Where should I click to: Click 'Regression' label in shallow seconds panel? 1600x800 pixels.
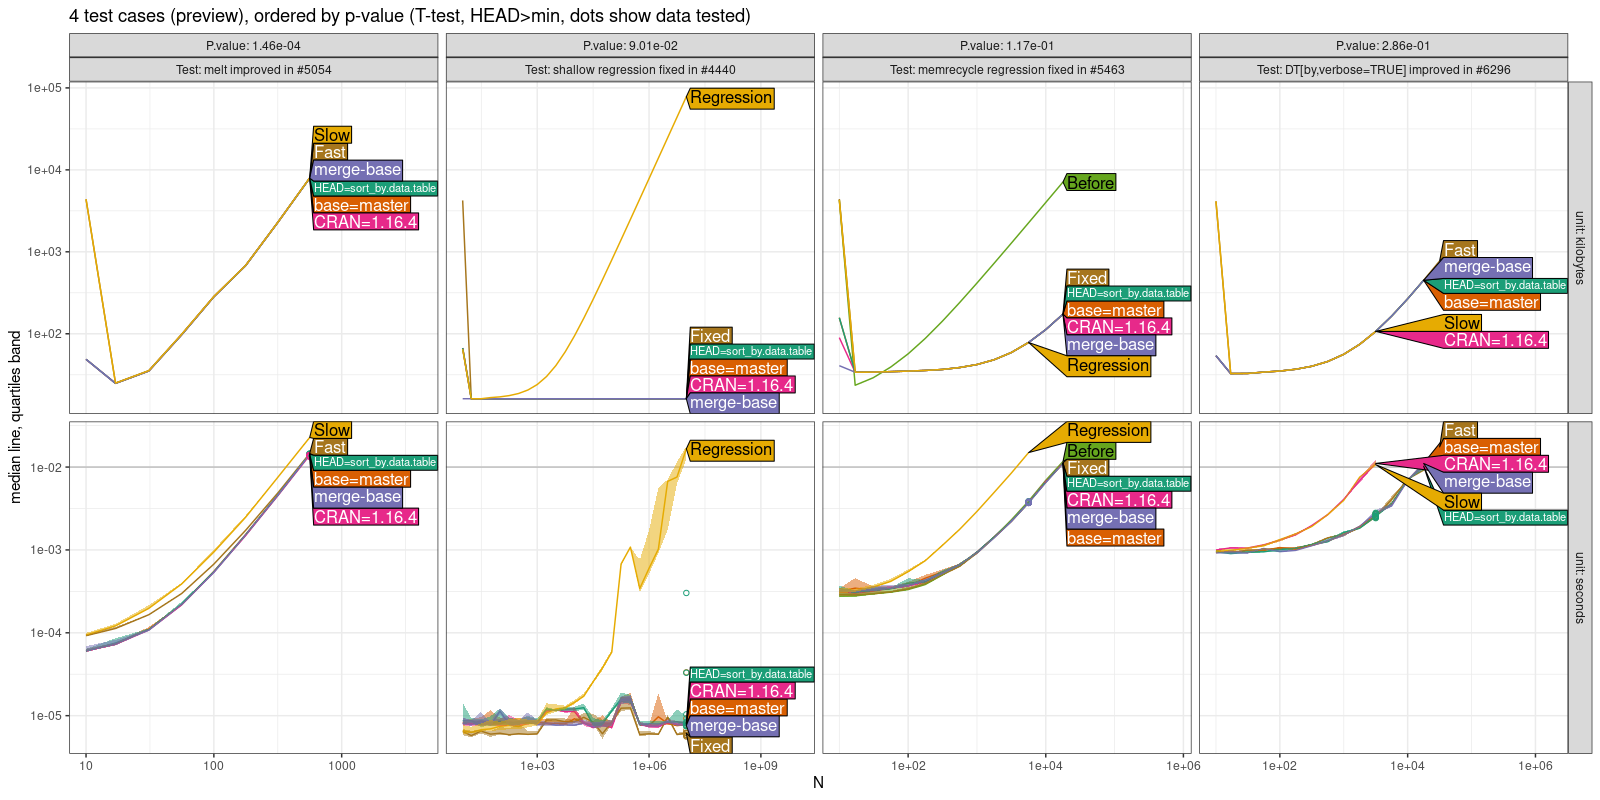click(731, 450)
